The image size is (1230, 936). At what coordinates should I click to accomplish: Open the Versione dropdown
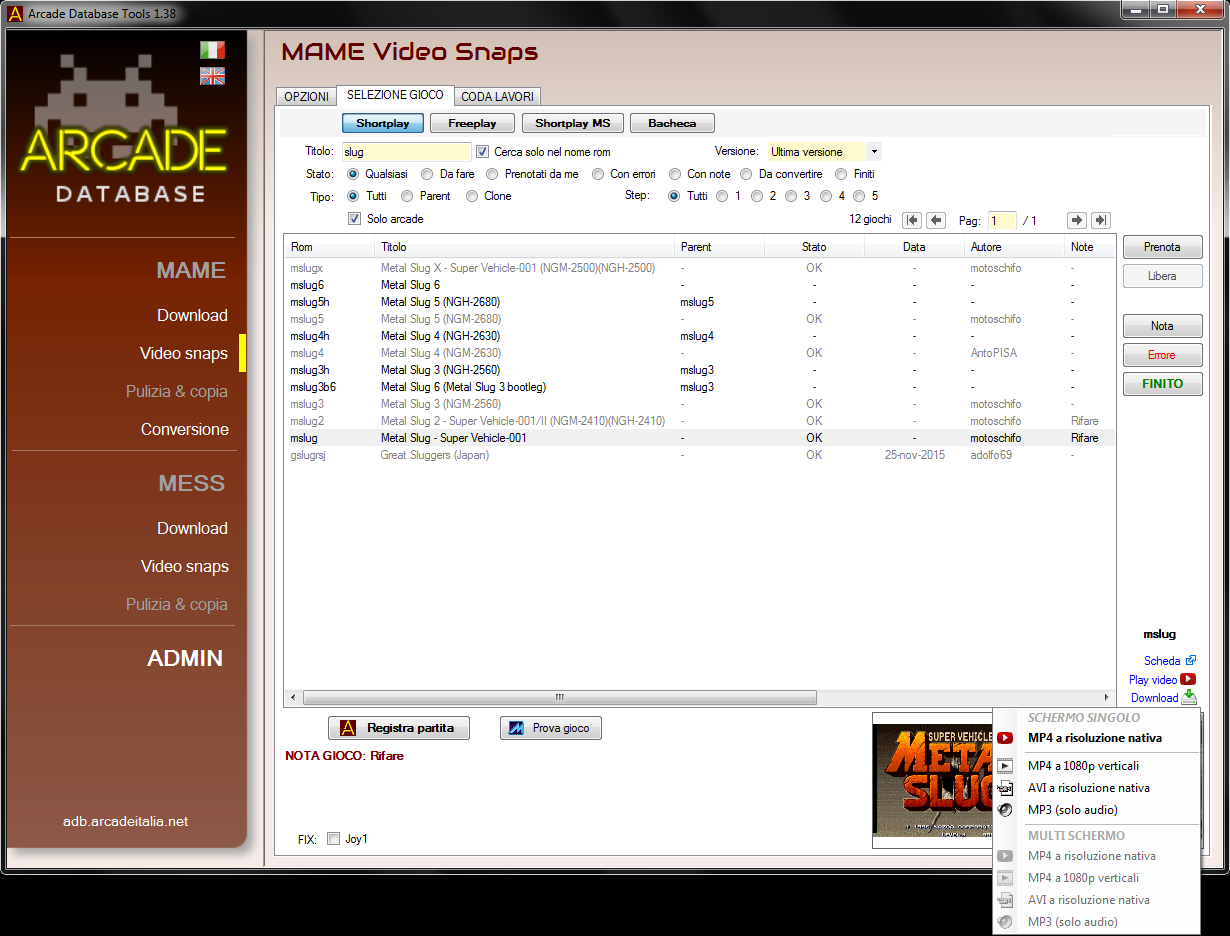pyautogui.click(x=874, y=152)
